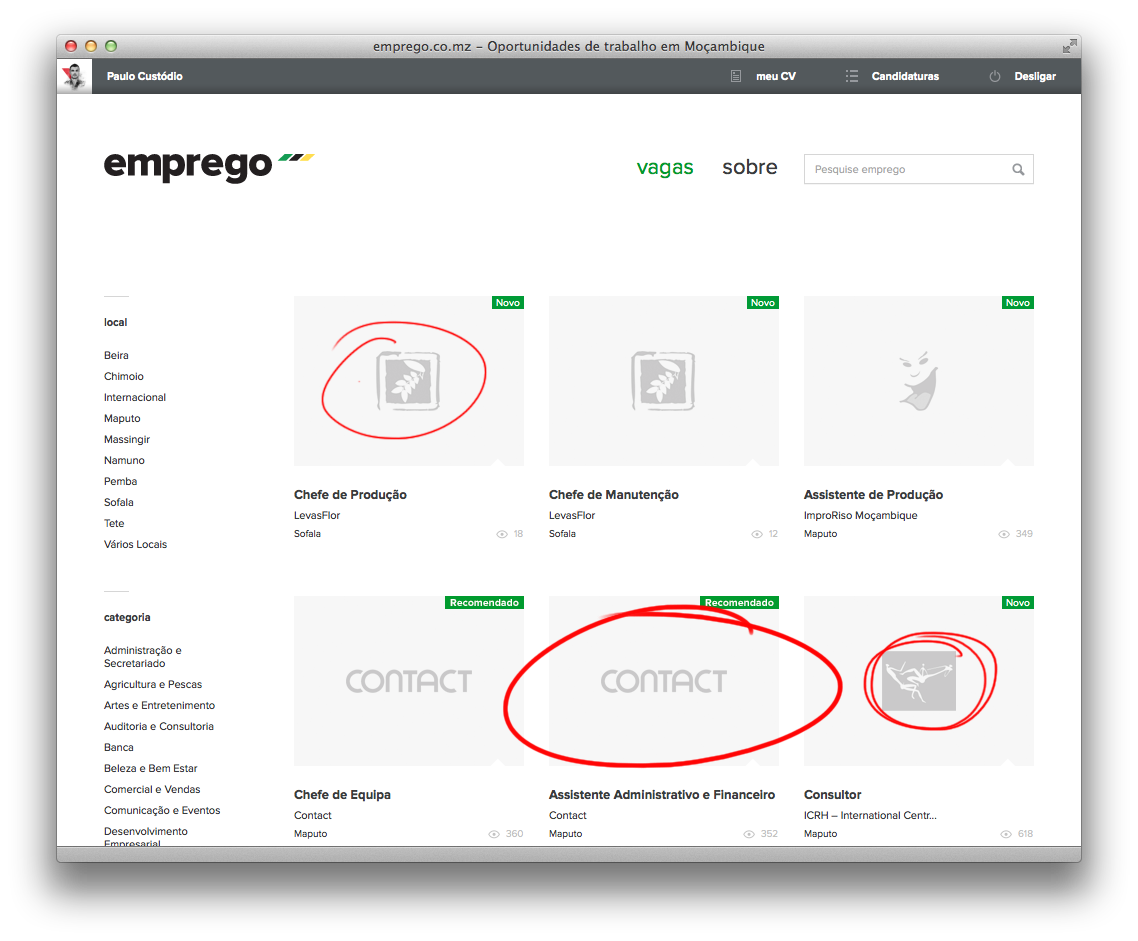Open the Assistente de Produção job title
This screenshot has width=1138, height=941.
coord(874,495)
